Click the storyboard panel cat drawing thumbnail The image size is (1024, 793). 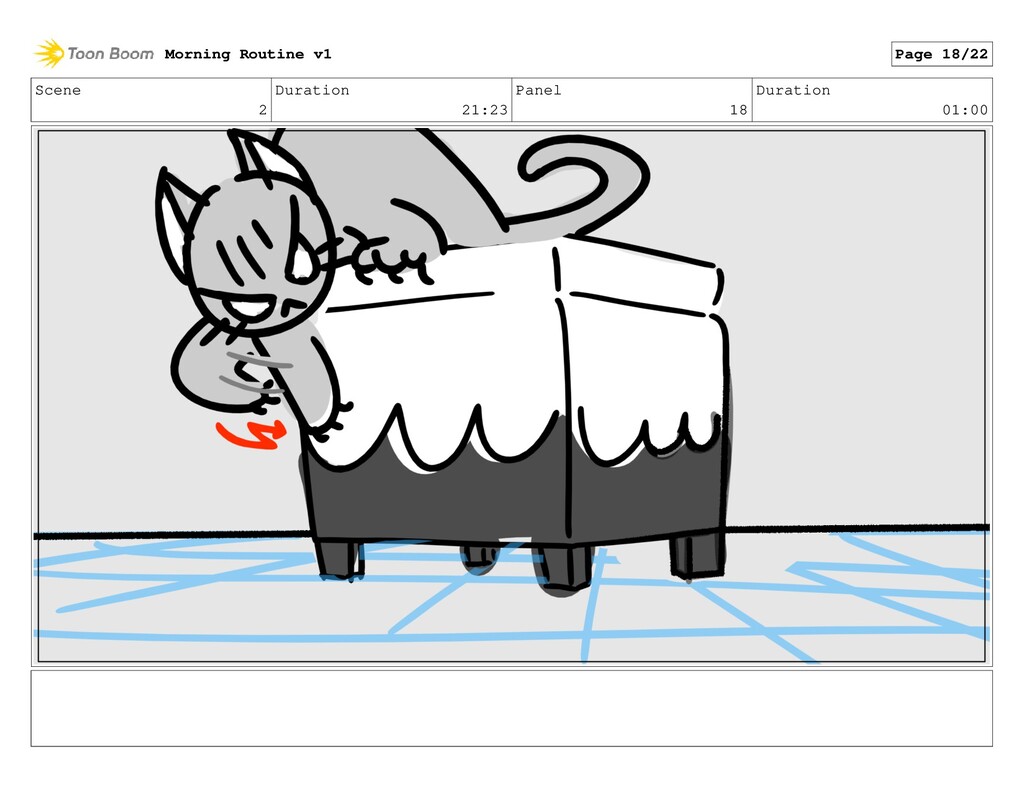(511, 396)
